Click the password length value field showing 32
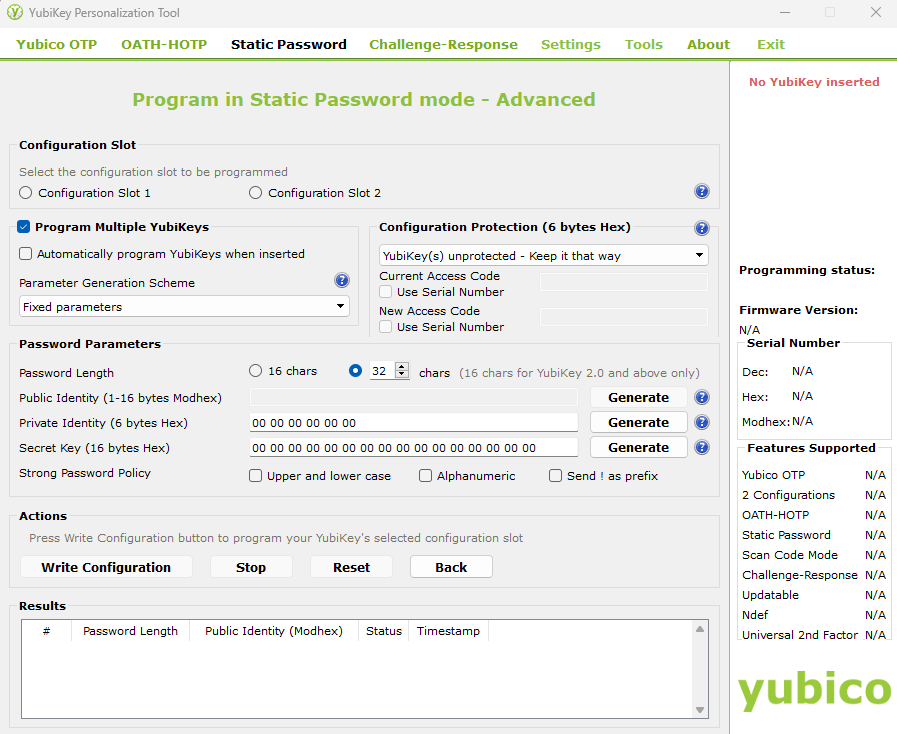897x734 pixels. click(x=382, y=371)
